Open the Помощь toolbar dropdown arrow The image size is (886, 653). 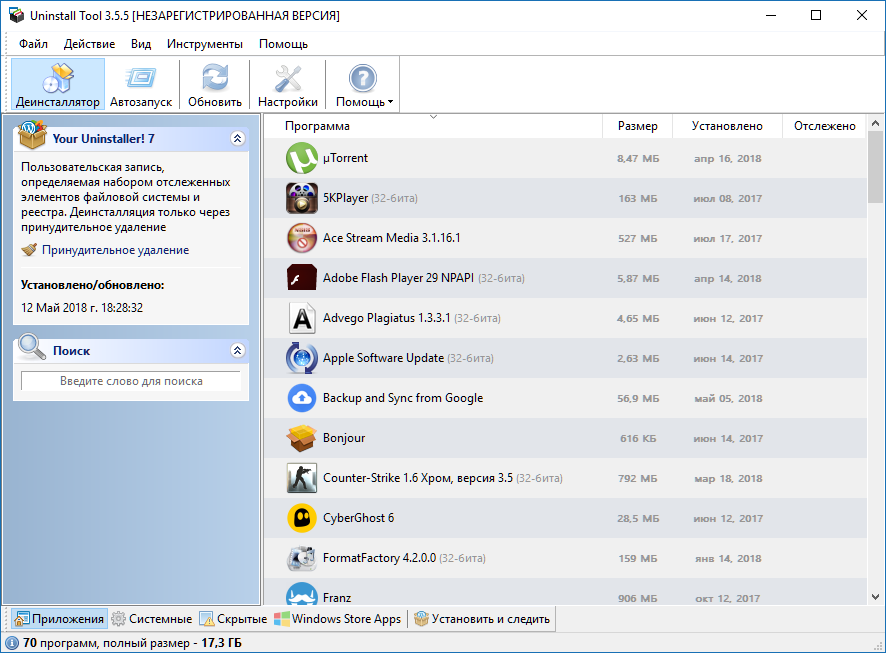pyautogui.click(x=390, y=102)
